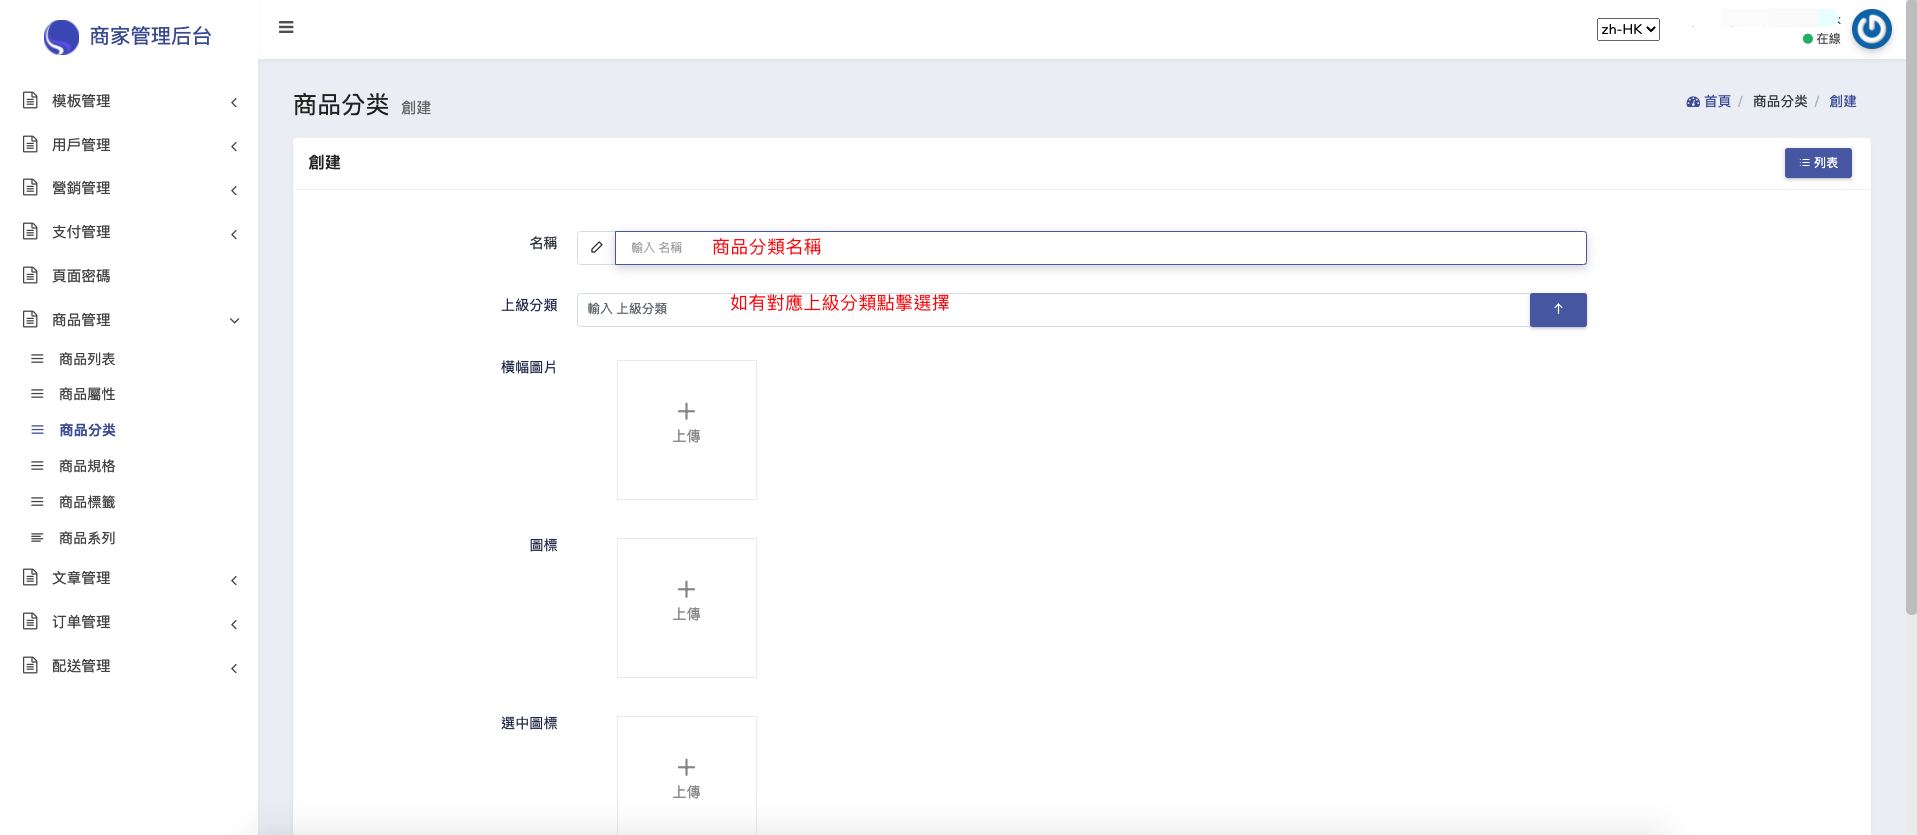Image resolution: width=1917 pixels, height=835 pixels.
Task: Open 商品規格 in the sidebar
Action: point(87,466)
